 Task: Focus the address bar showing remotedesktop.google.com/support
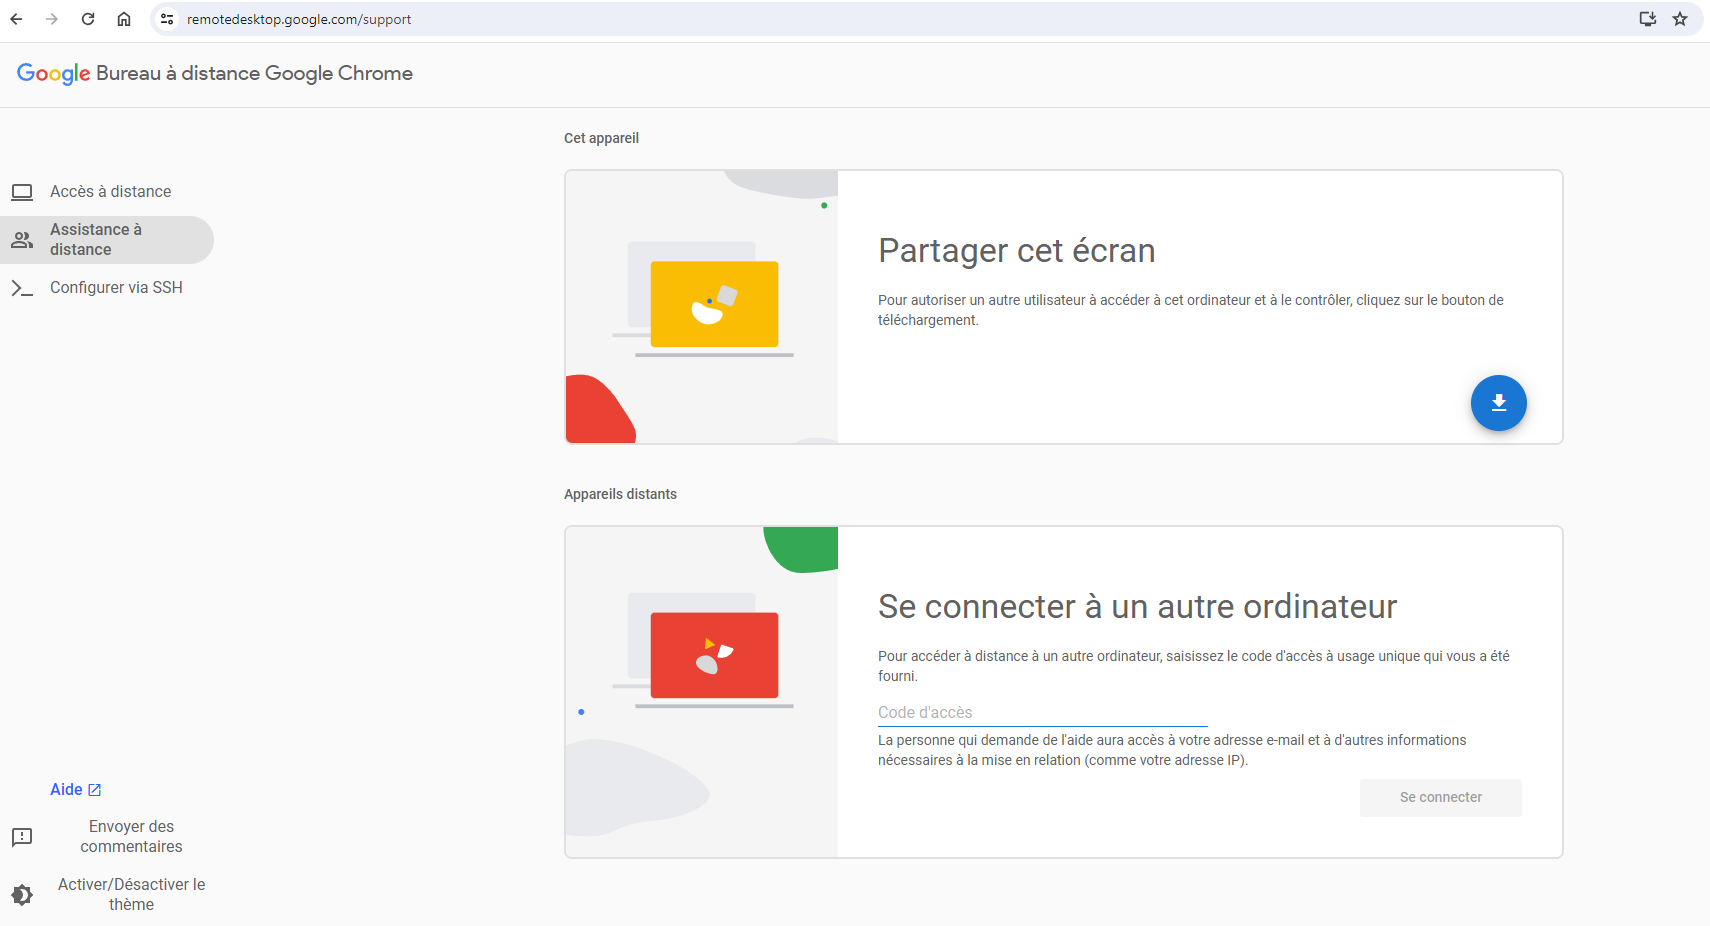(x=299, y=19)
